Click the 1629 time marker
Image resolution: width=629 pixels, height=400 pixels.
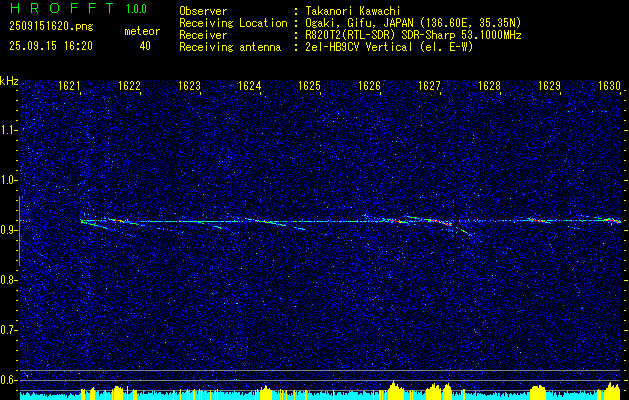point(550,86)
